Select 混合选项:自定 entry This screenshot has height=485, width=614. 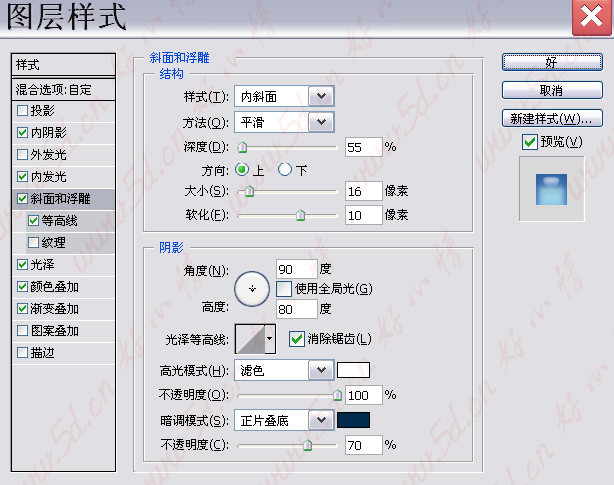point(63,90)
